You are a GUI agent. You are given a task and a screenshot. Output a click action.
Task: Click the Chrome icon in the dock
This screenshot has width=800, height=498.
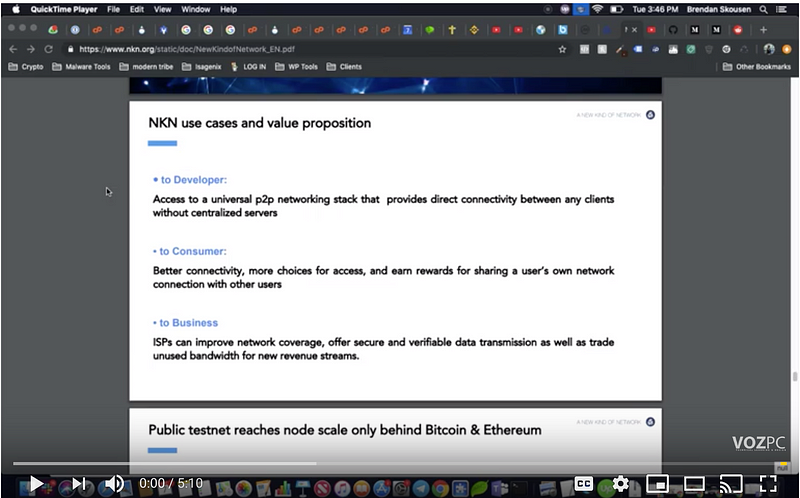click(441, 488)
